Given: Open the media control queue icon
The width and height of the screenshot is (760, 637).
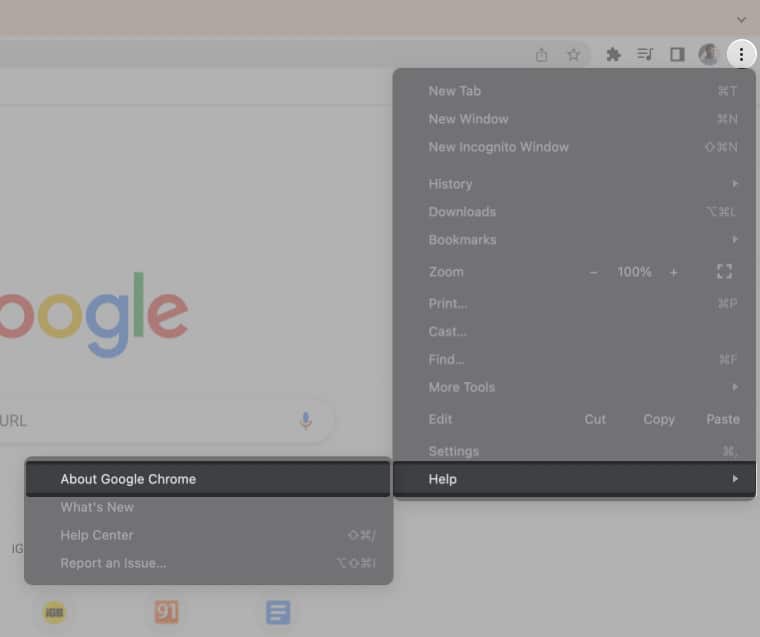Looking at the screenshot, I should coord(645,54).
